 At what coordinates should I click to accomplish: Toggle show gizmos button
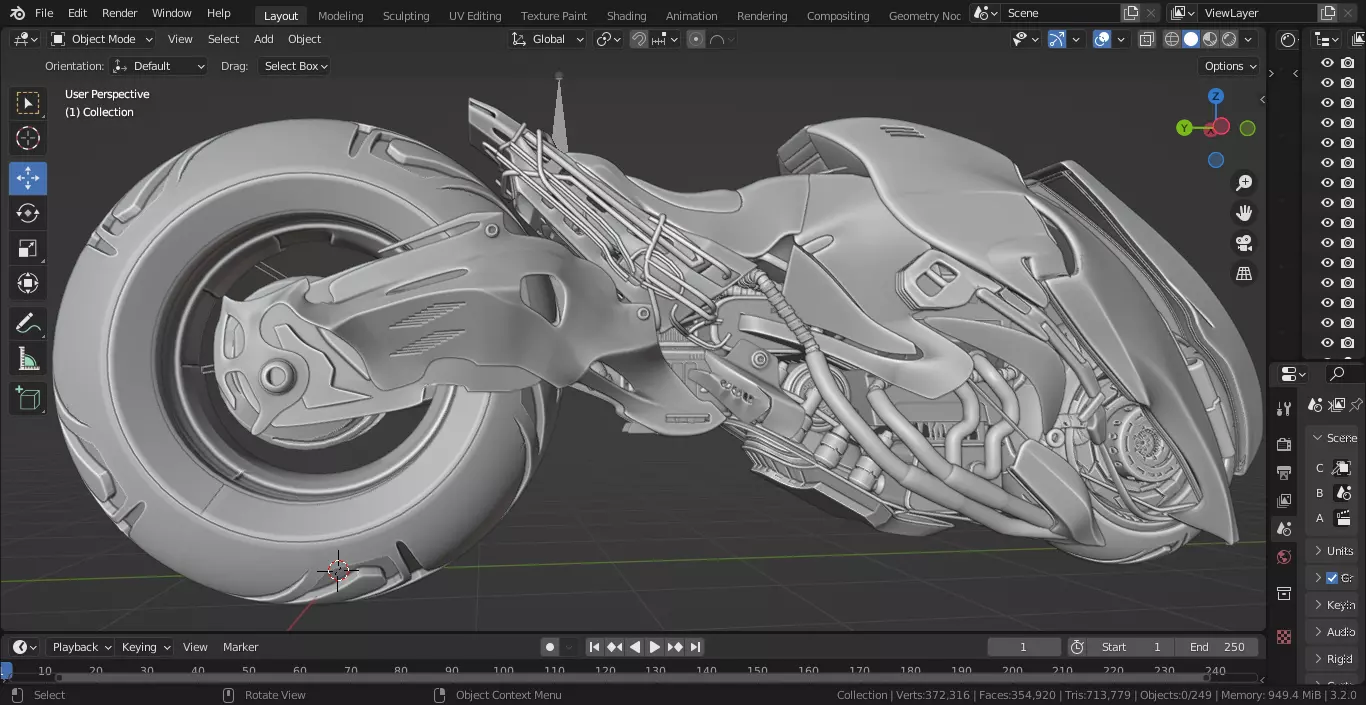point(1057,39)
